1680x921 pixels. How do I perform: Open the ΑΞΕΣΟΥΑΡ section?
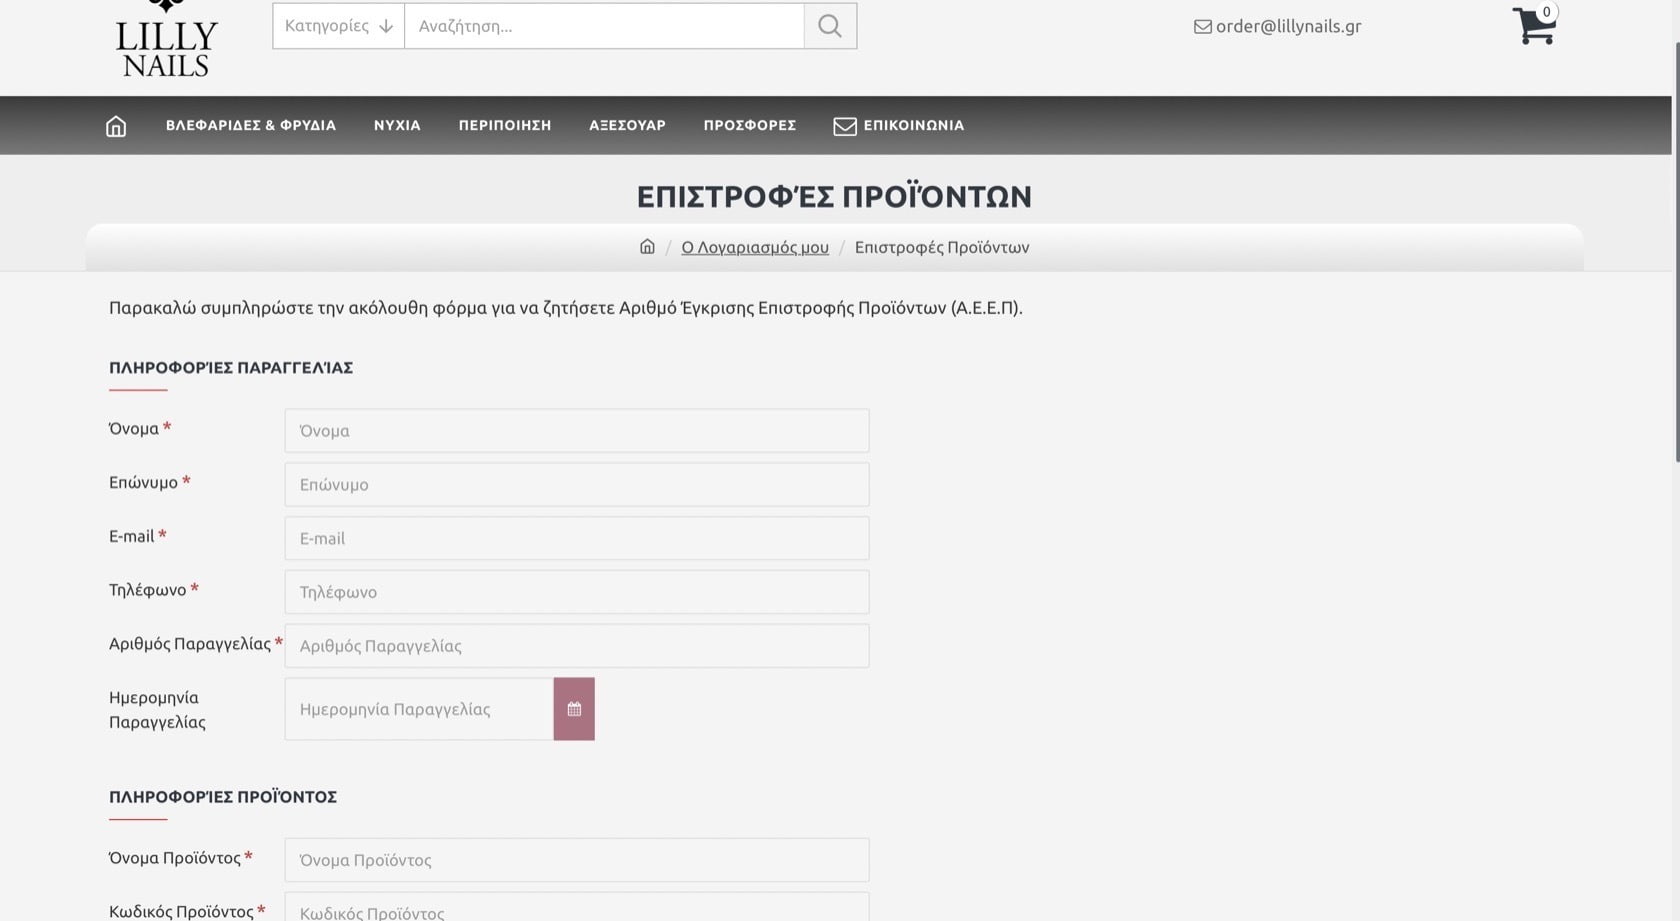click(x=627, y=125)
